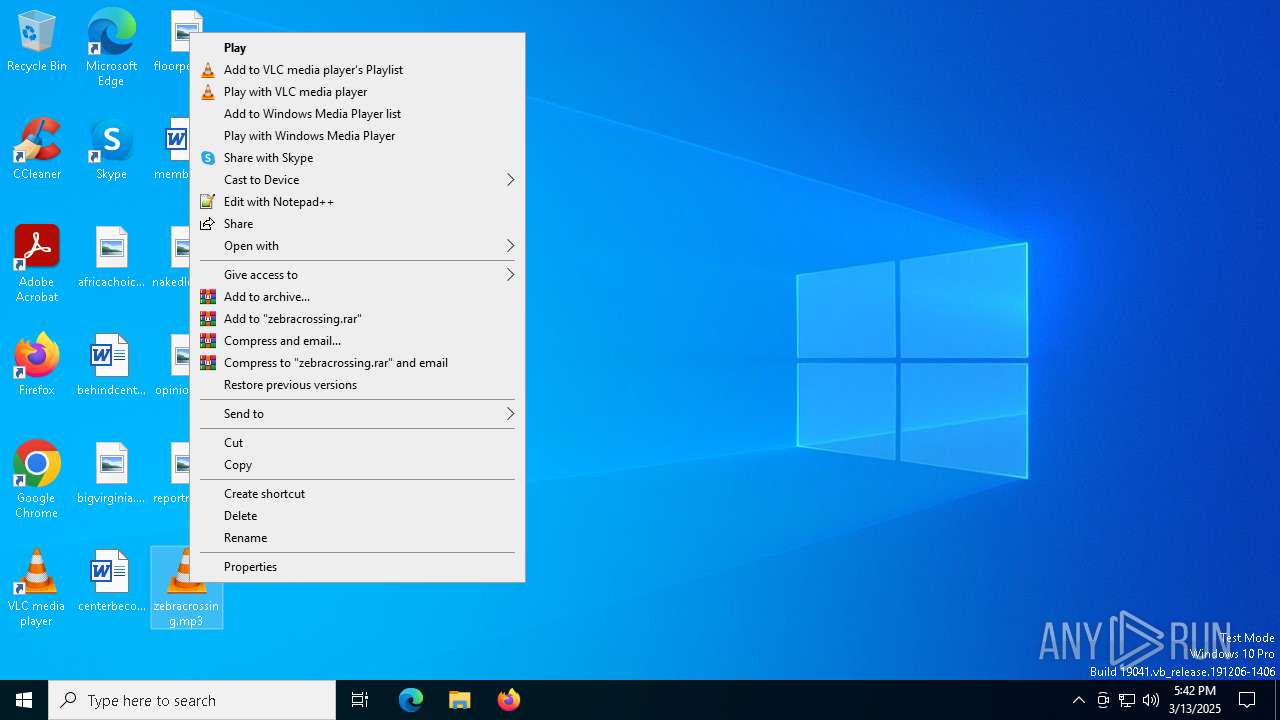Show hidden system tray icons

1078,700
